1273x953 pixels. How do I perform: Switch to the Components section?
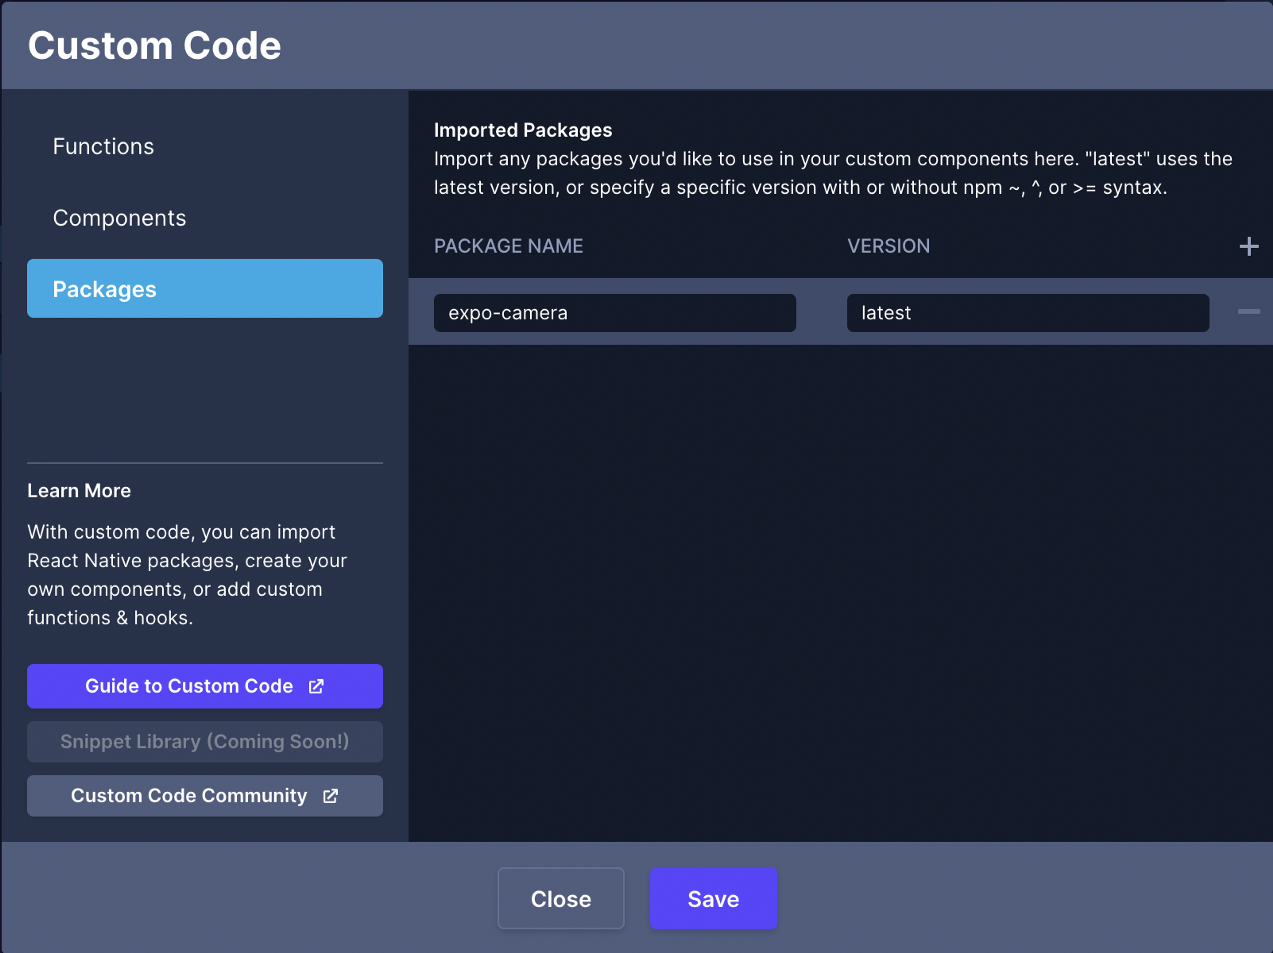click(x=119, y=218)
